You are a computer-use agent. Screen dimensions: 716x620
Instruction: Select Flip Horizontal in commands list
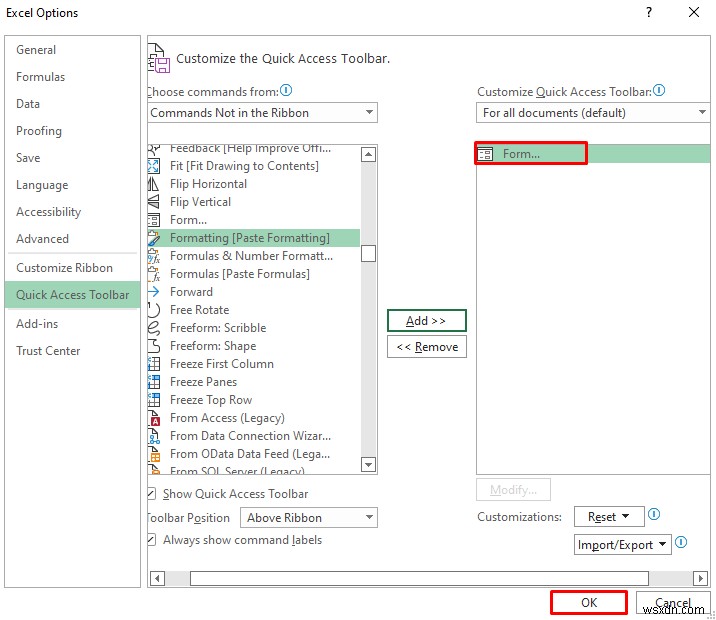253,184
